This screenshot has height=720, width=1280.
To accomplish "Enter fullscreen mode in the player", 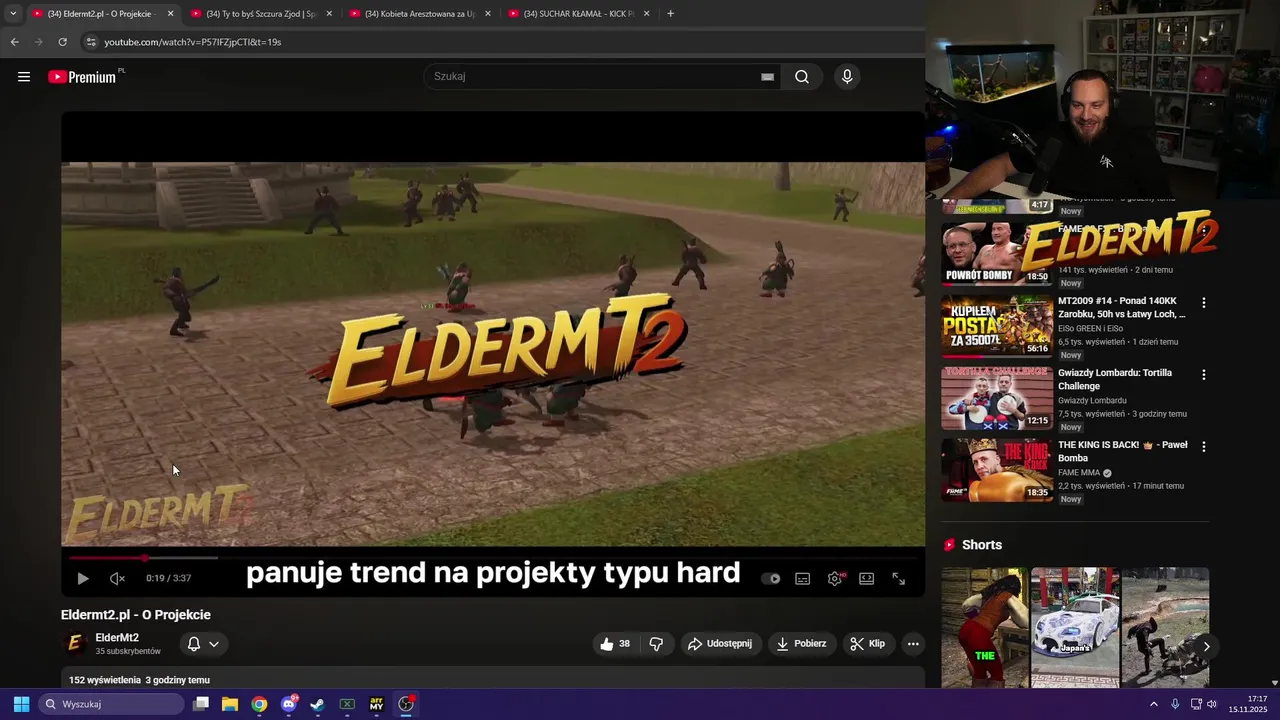I will [899, 578].
